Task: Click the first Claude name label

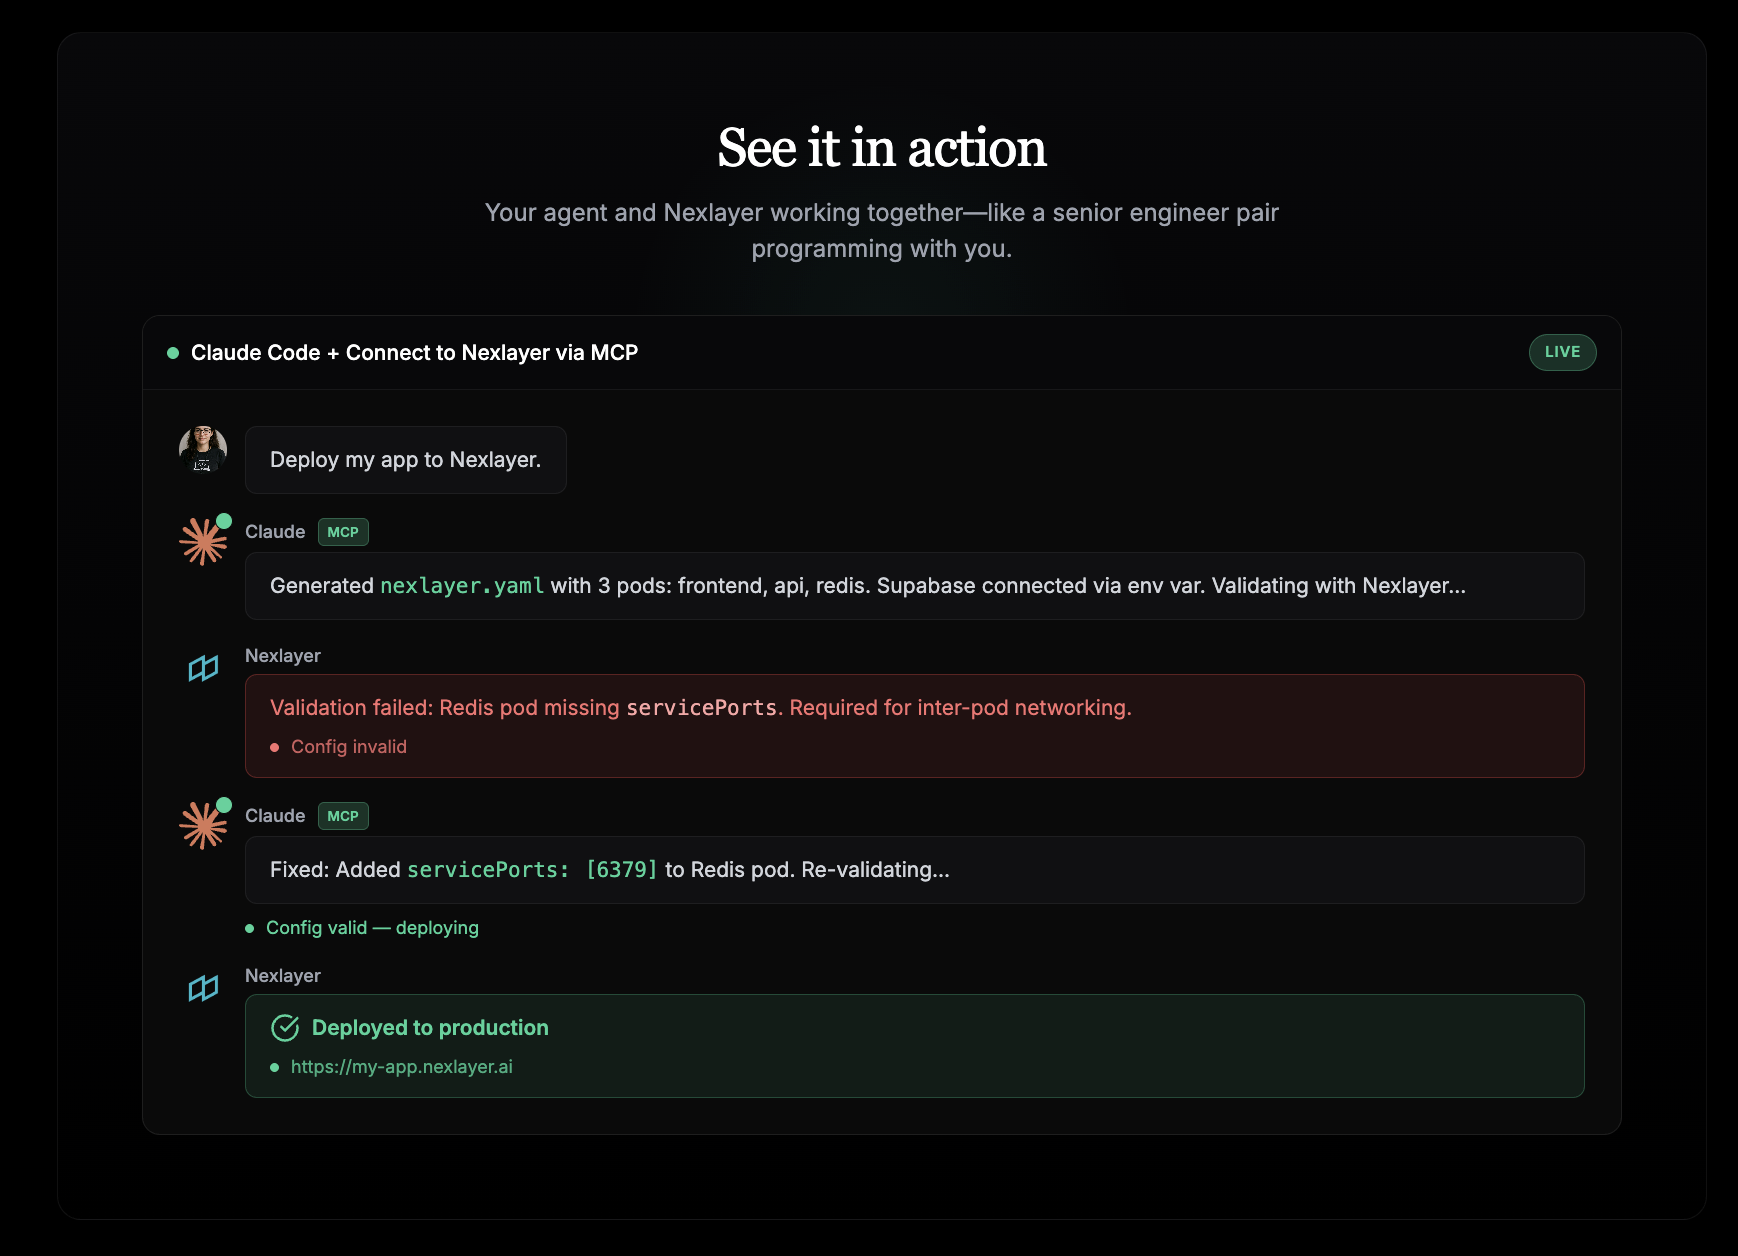Action: (275, 532)
